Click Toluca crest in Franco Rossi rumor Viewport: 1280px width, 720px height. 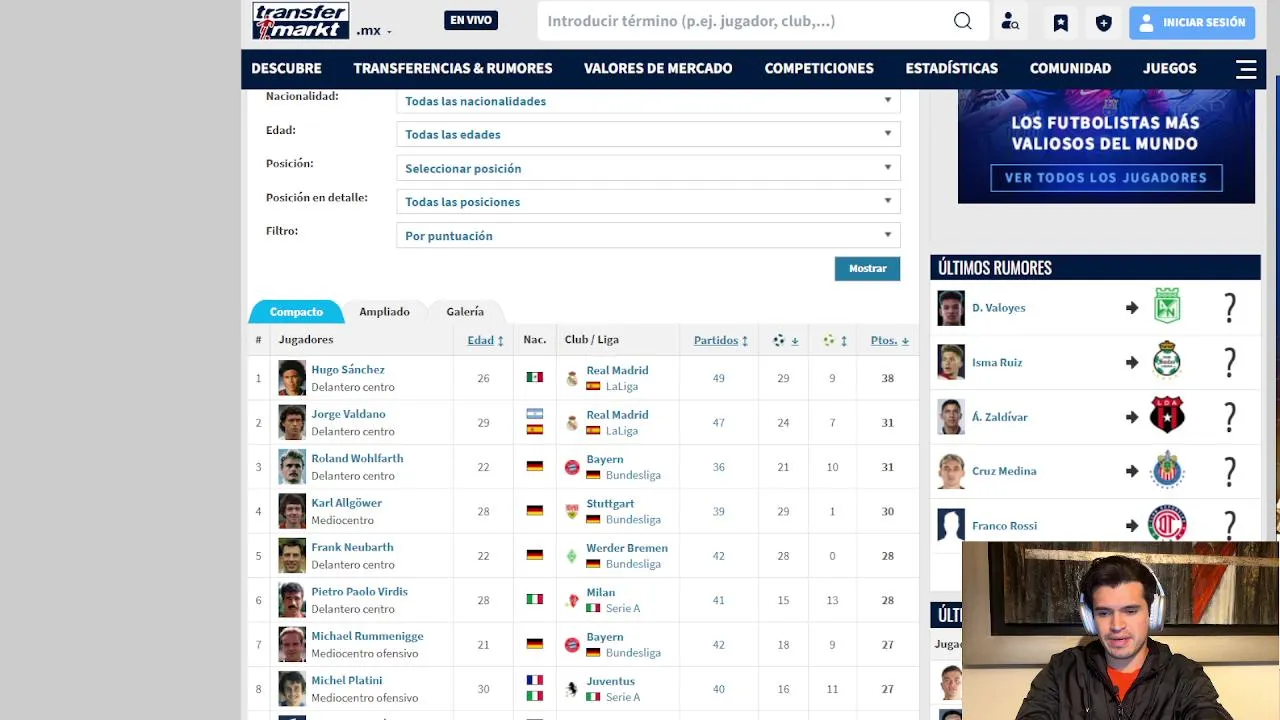coord(1167,525)
